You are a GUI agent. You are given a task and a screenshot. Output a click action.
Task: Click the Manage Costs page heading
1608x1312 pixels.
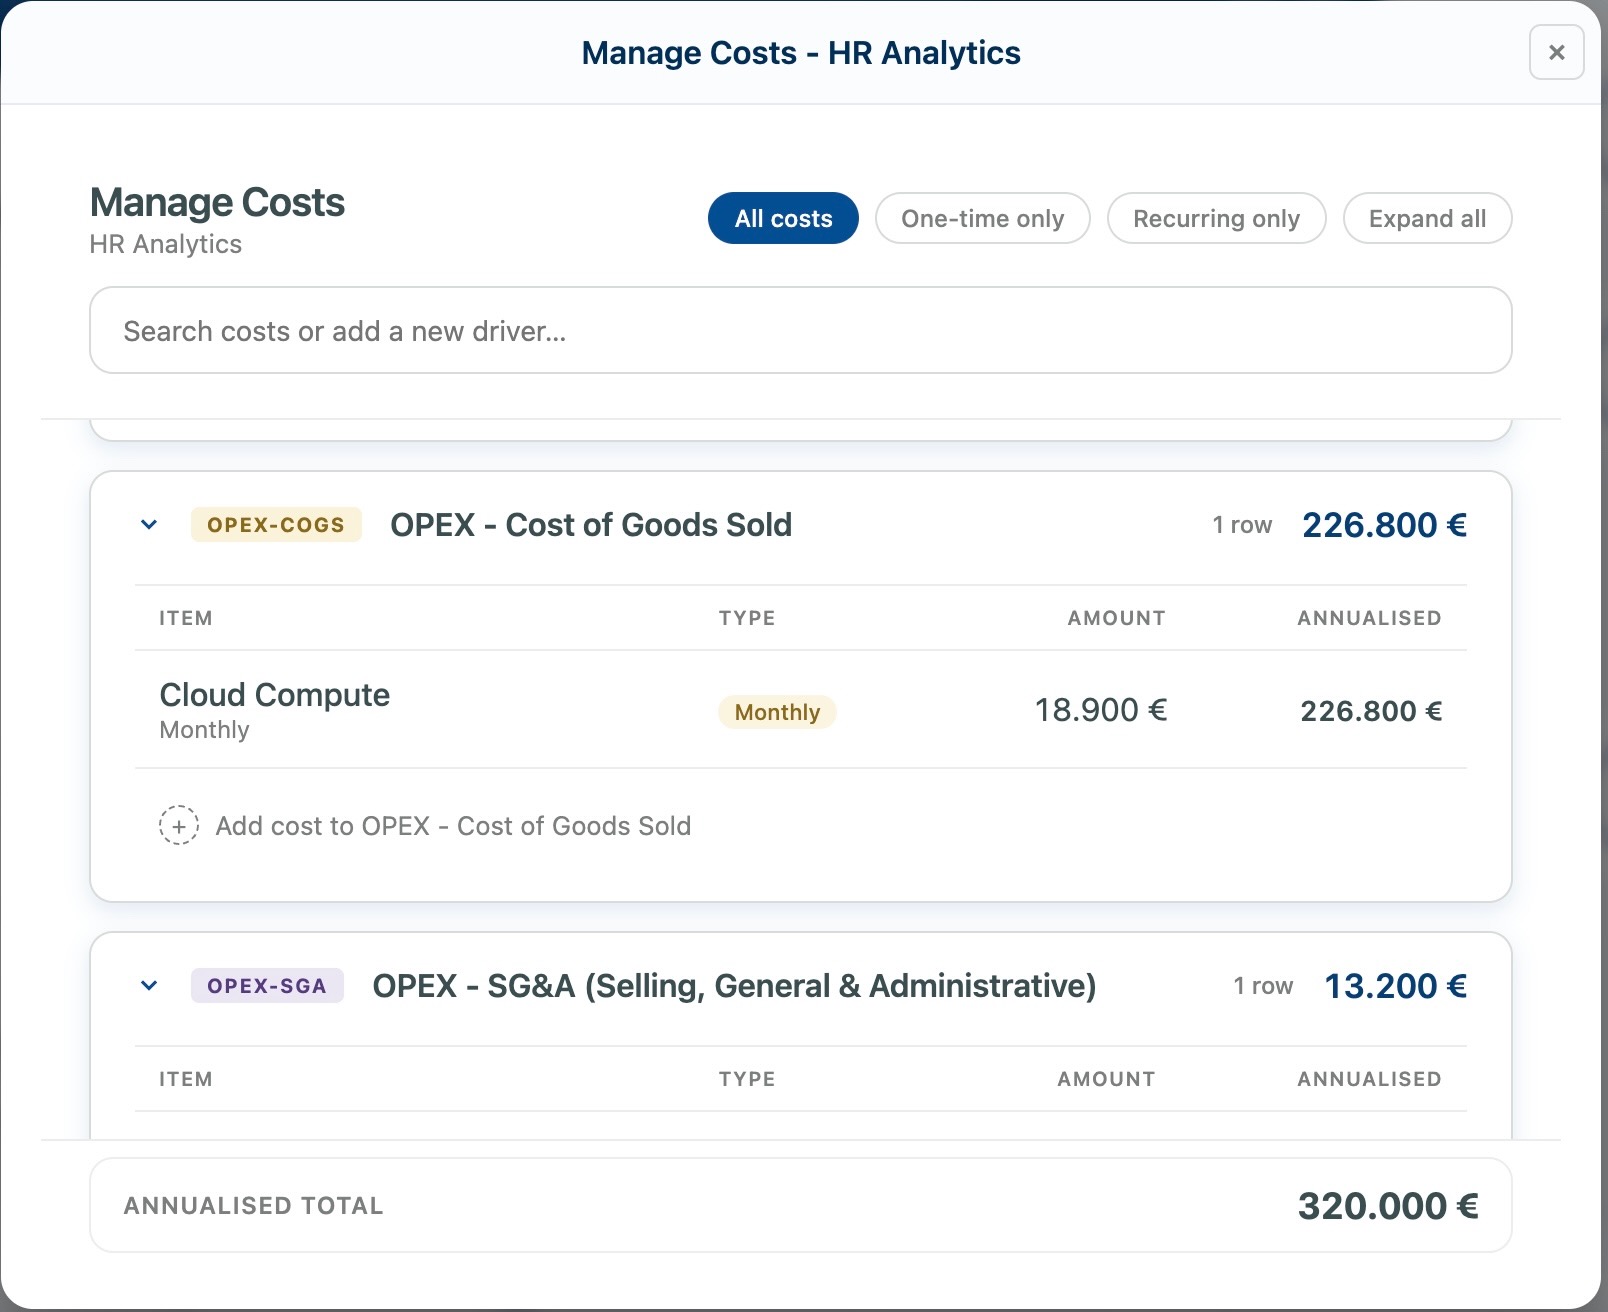217,203
